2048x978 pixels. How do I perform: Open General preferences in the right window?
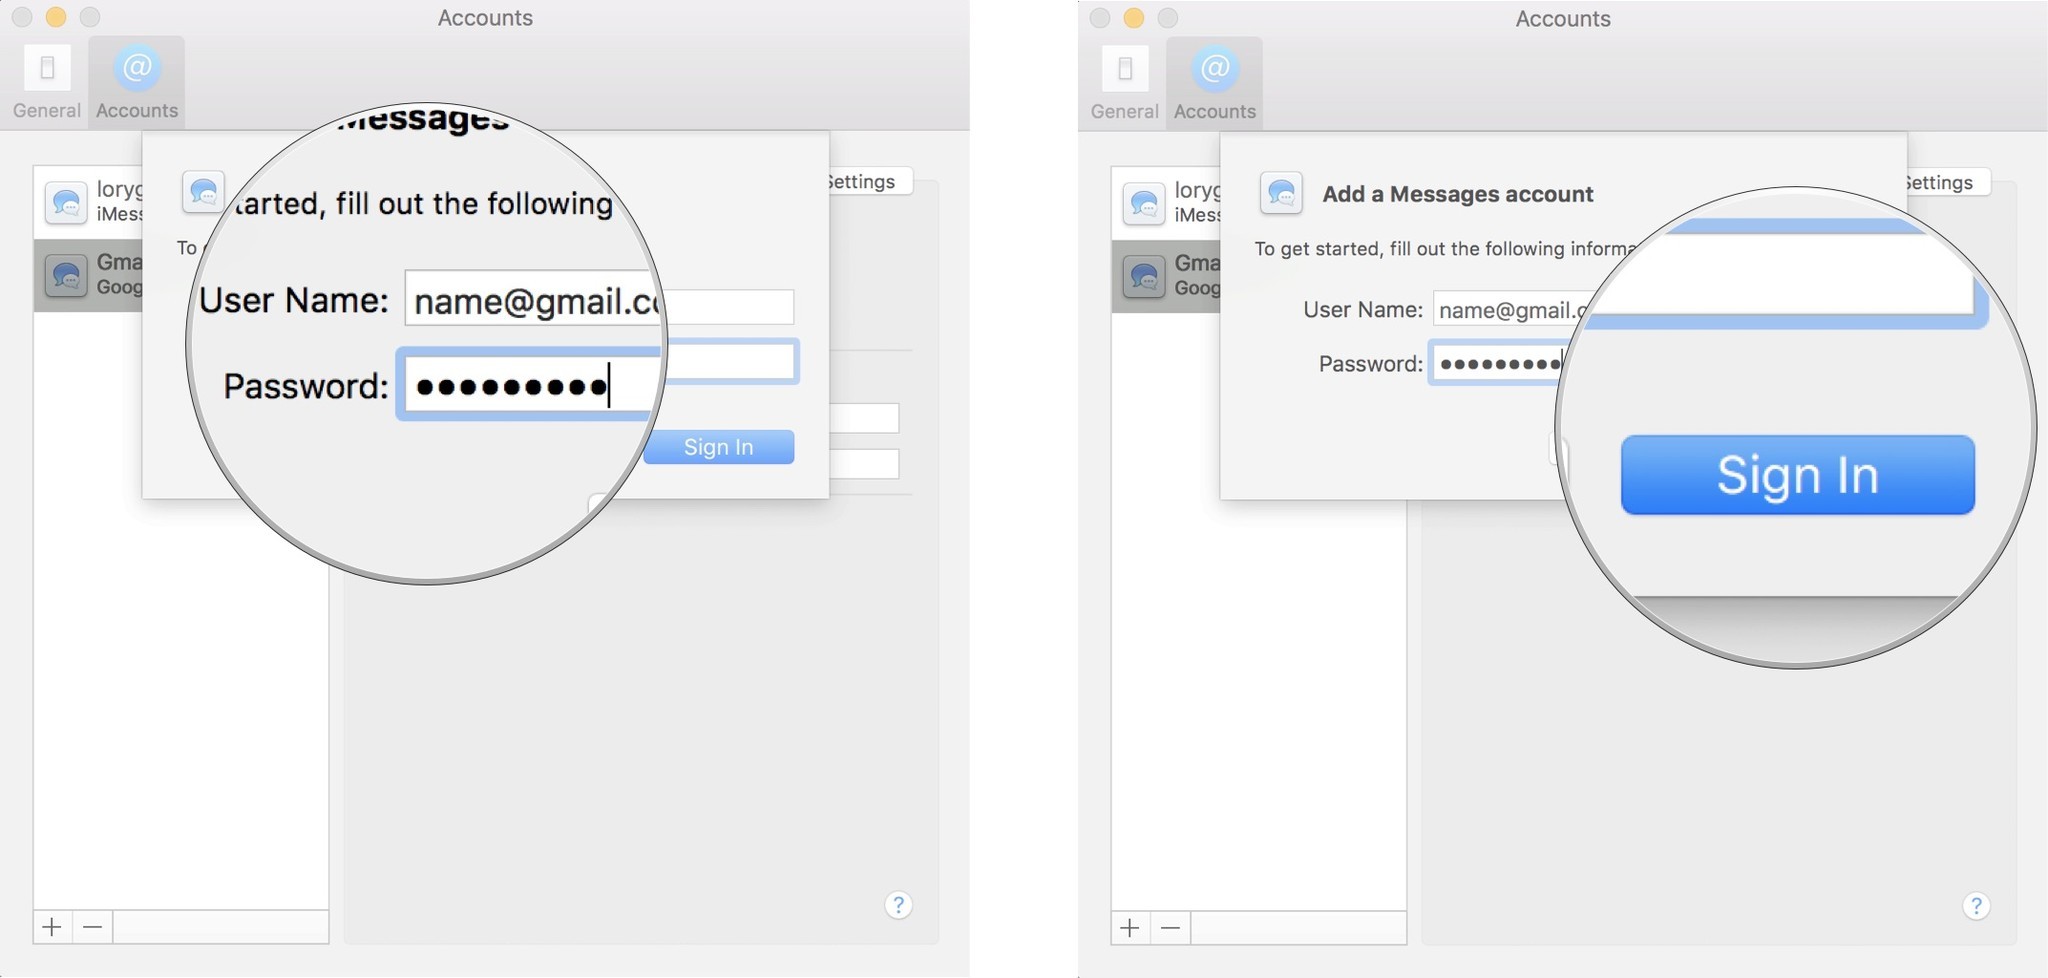pyautogui.click(x=1124, y=83)
